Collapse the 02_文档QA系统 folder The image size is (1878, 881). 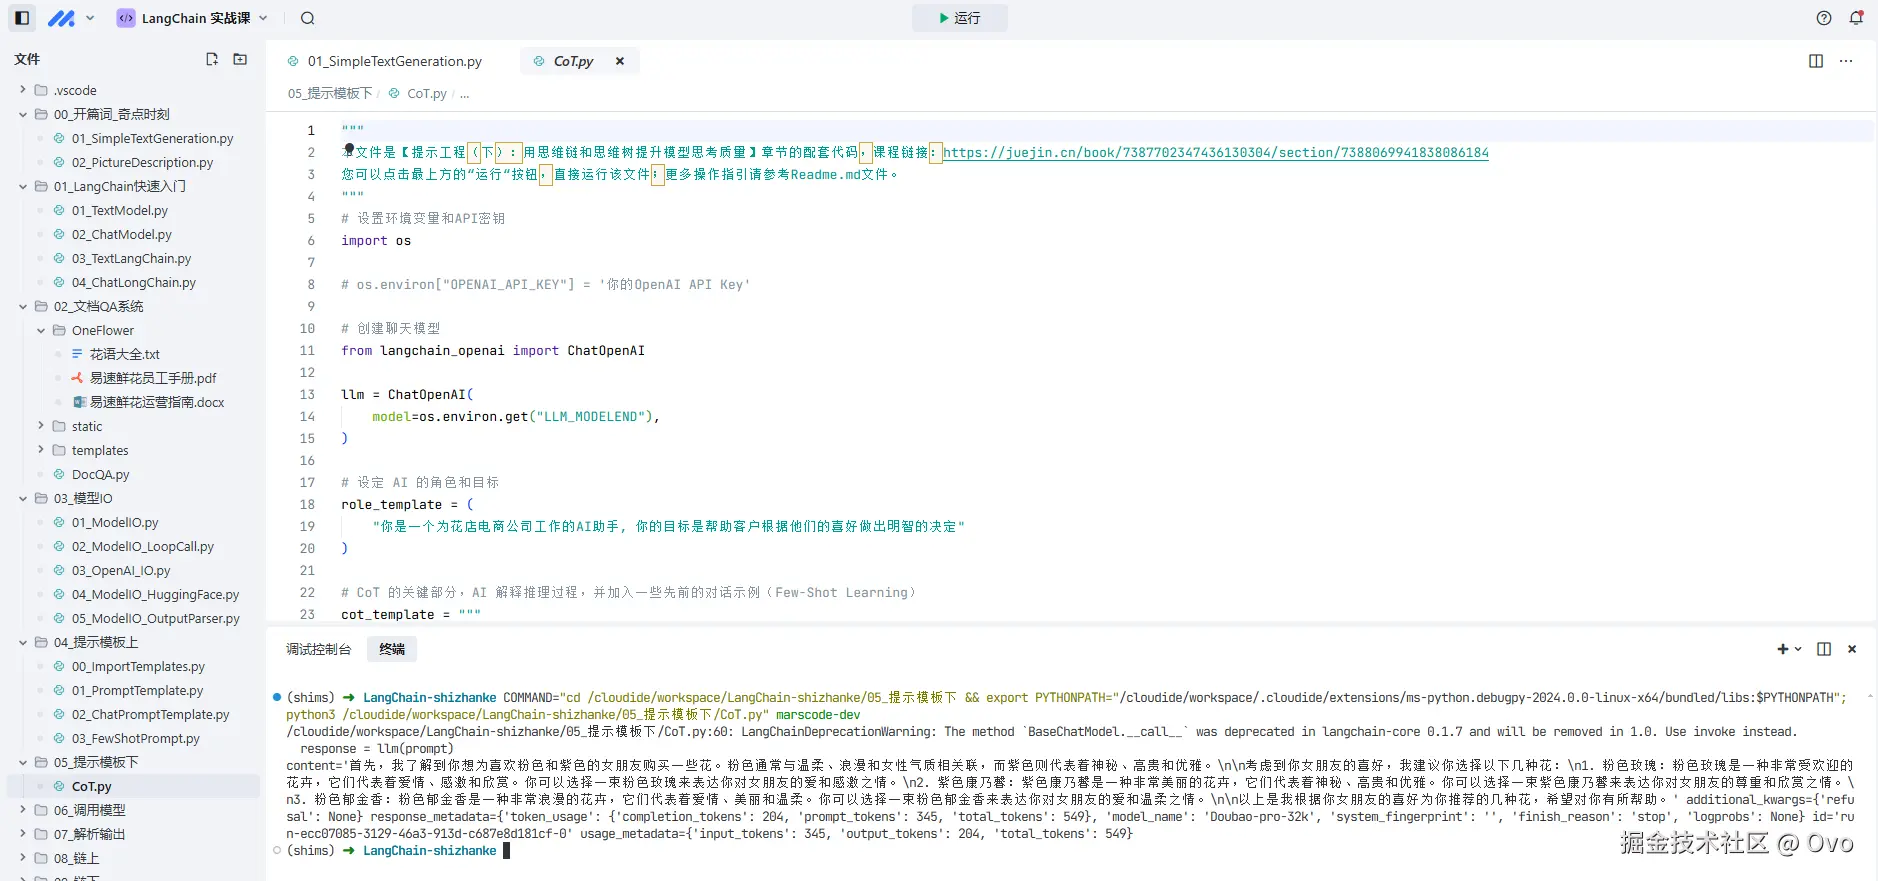[x=23, y=306]
